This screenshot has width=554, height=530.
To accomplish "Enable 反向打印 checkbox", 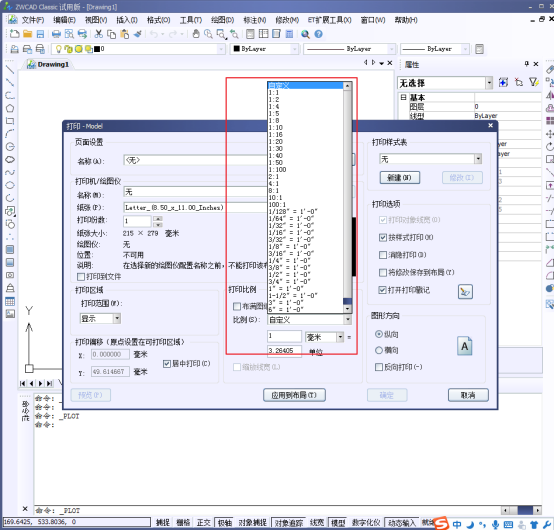I will tap(379, 367).
